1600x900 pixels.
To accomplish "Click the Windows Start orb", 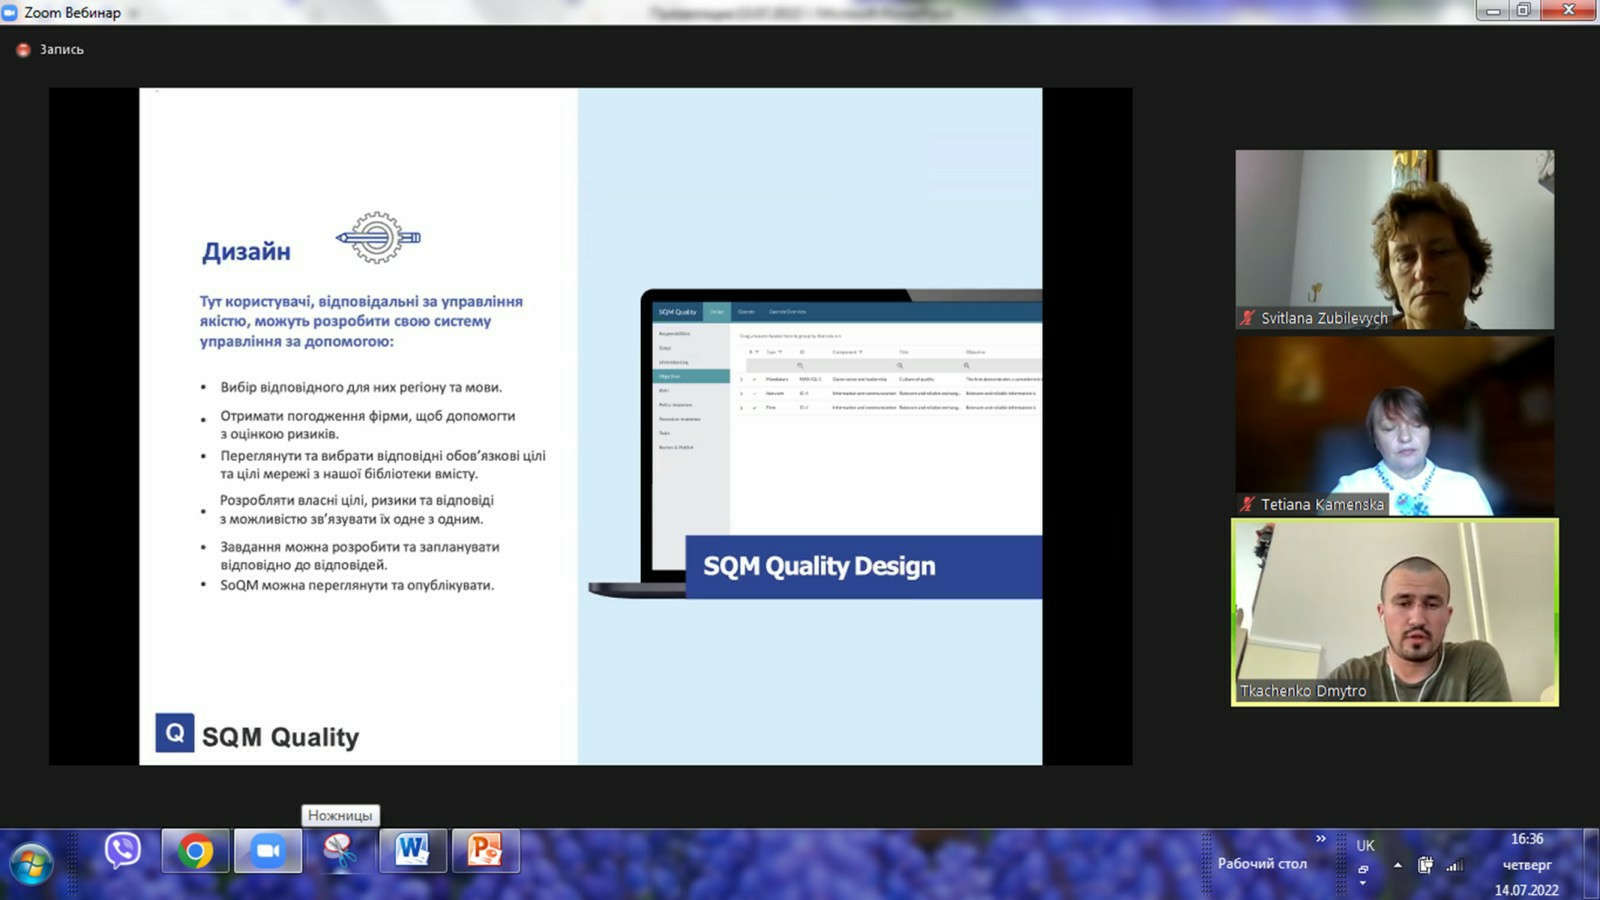I will click(x=31, y=863).
